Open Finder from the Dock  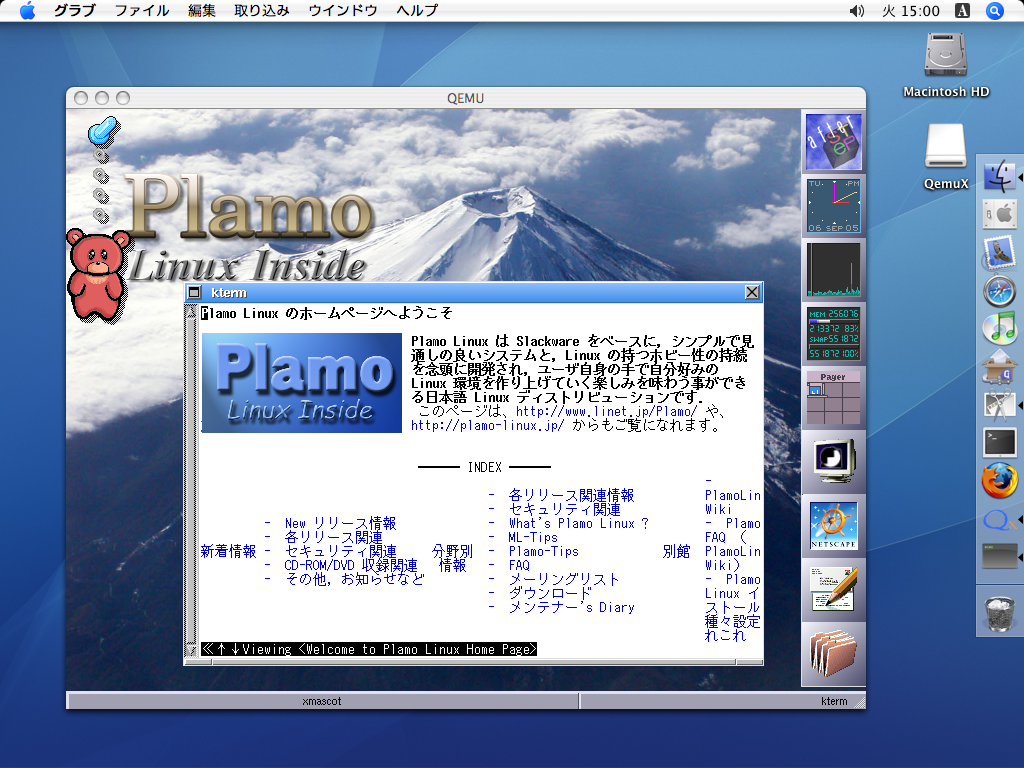pyautogui.click(x=999, y=176)
